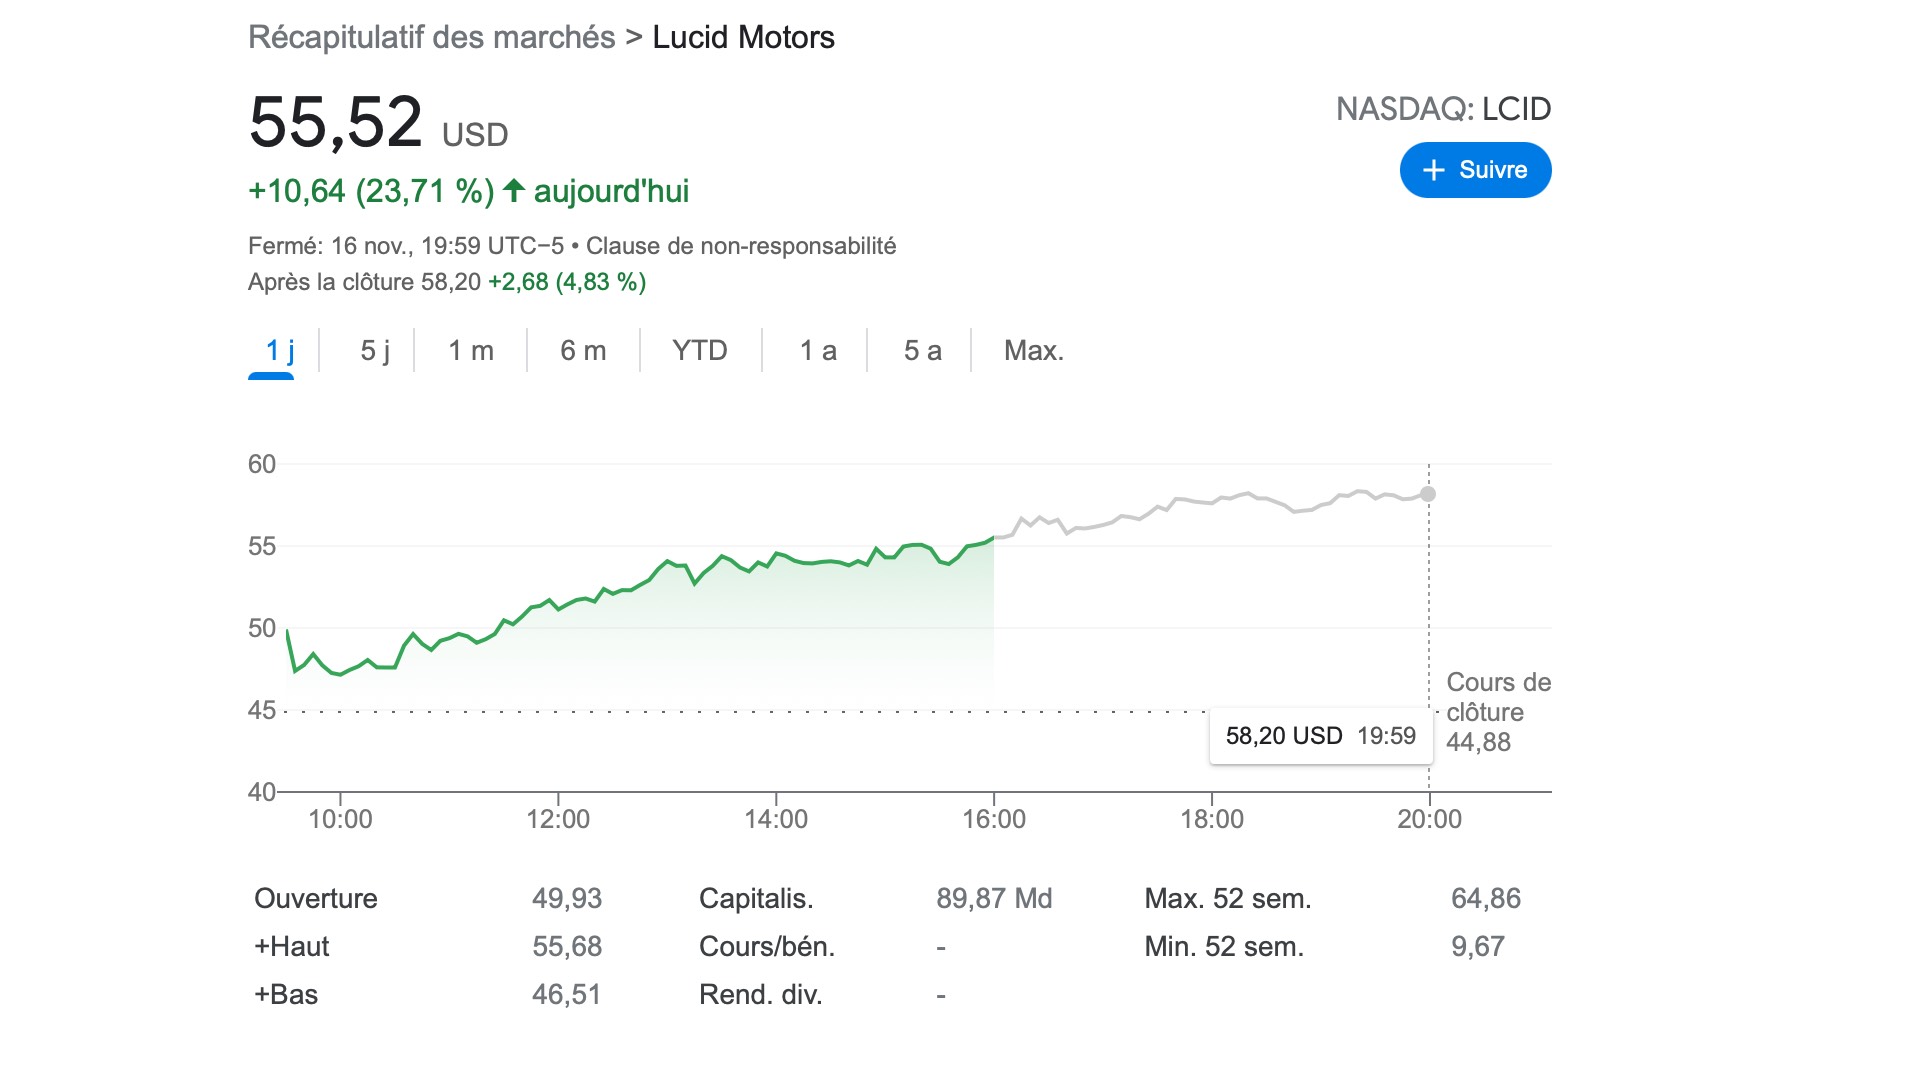
Task: Switch to the 5 j range tab
Action: tap(375, 351)
